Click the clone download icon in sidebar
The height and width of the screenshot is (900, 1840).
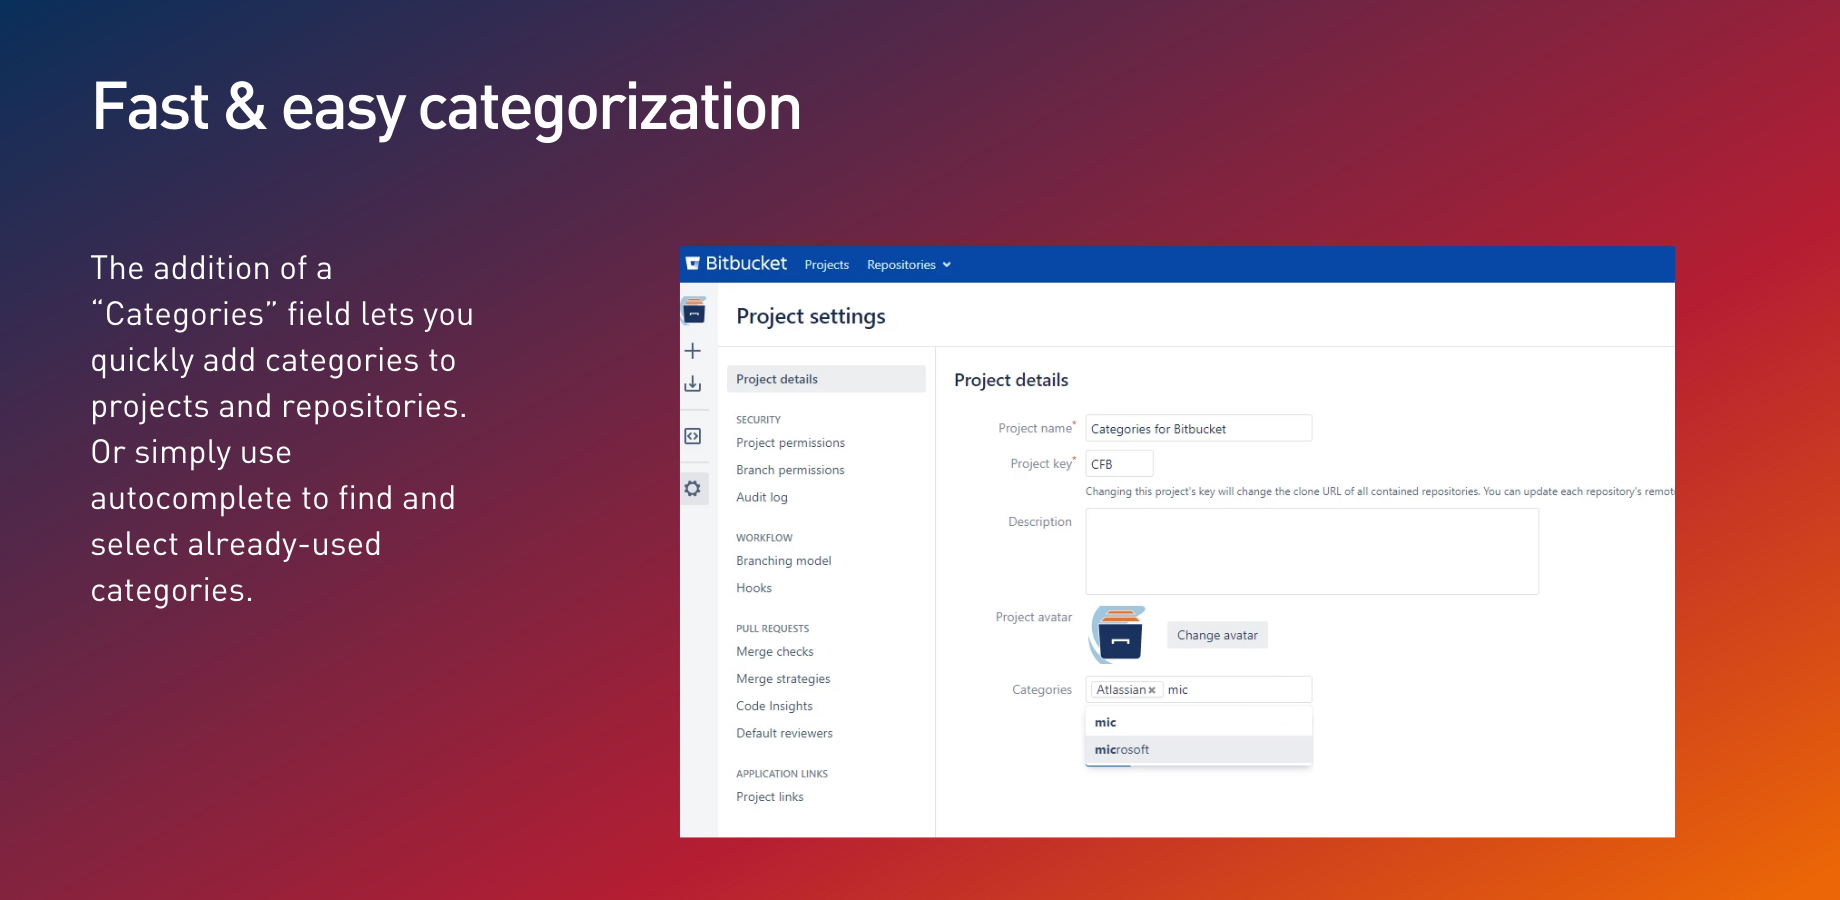point(693,384)
